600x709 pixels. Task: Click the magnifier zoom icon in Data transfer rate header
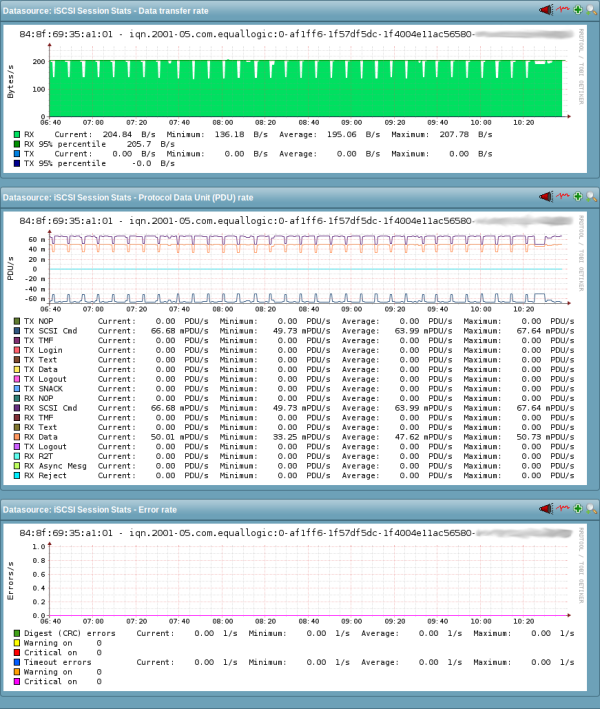(591, 9)
